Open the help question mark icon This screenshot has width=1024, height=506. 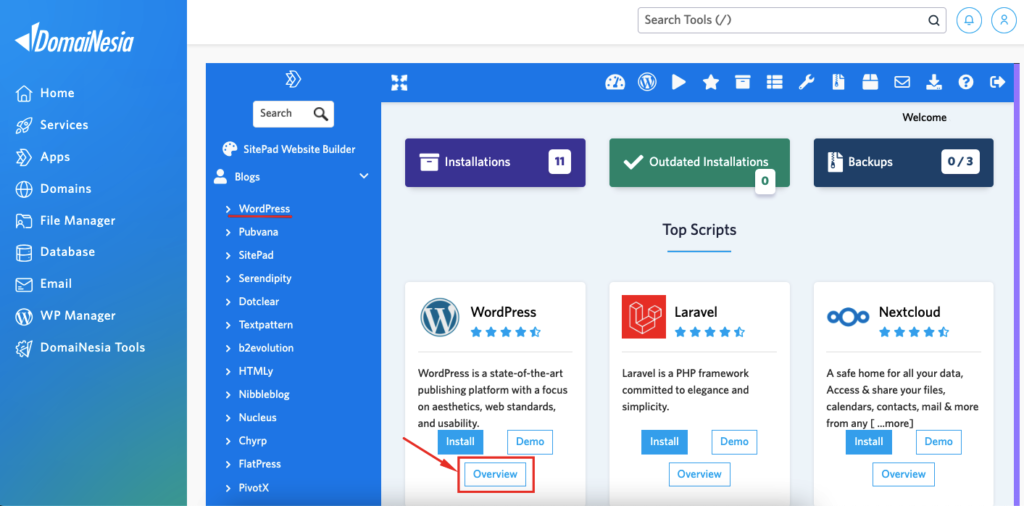coord(966,82)
